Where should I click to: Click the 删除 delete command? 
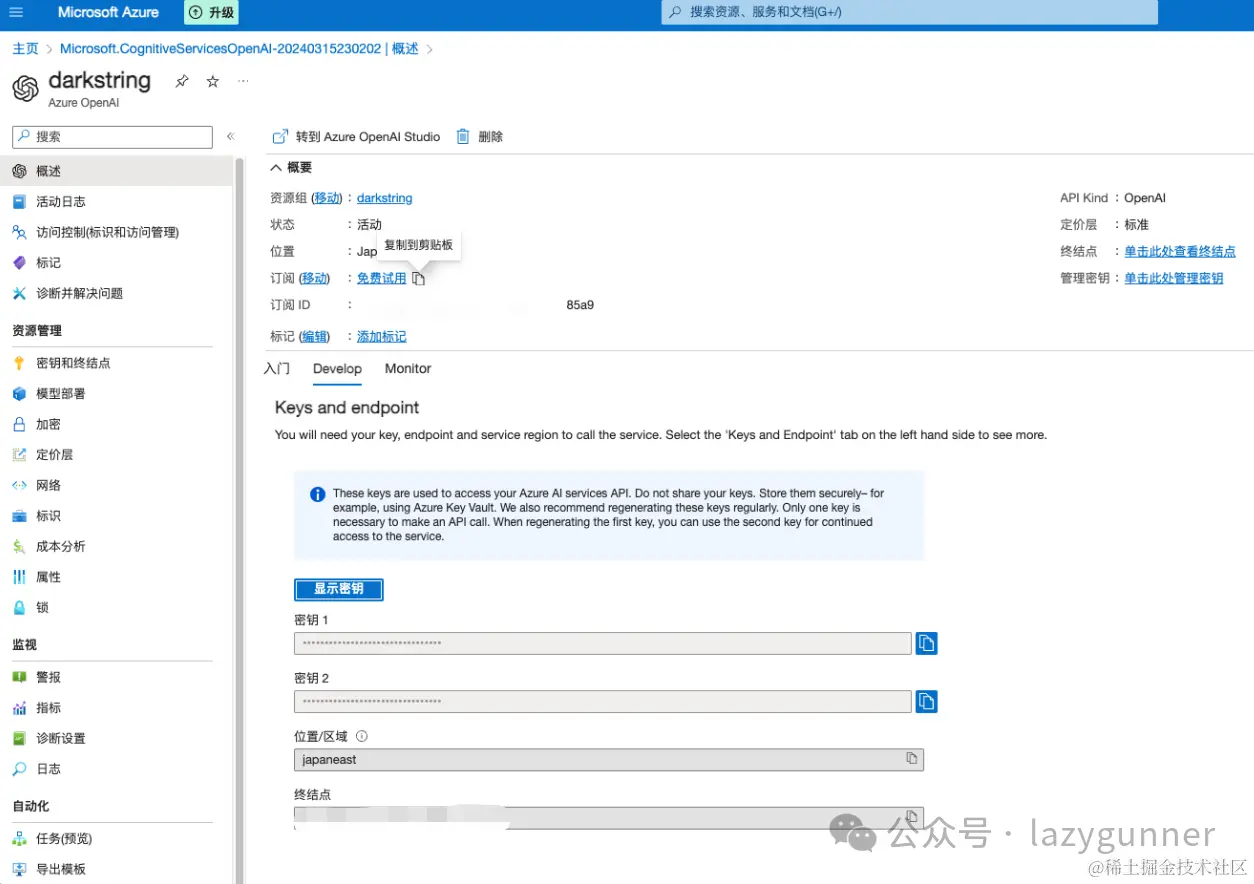tap(480, 137)
